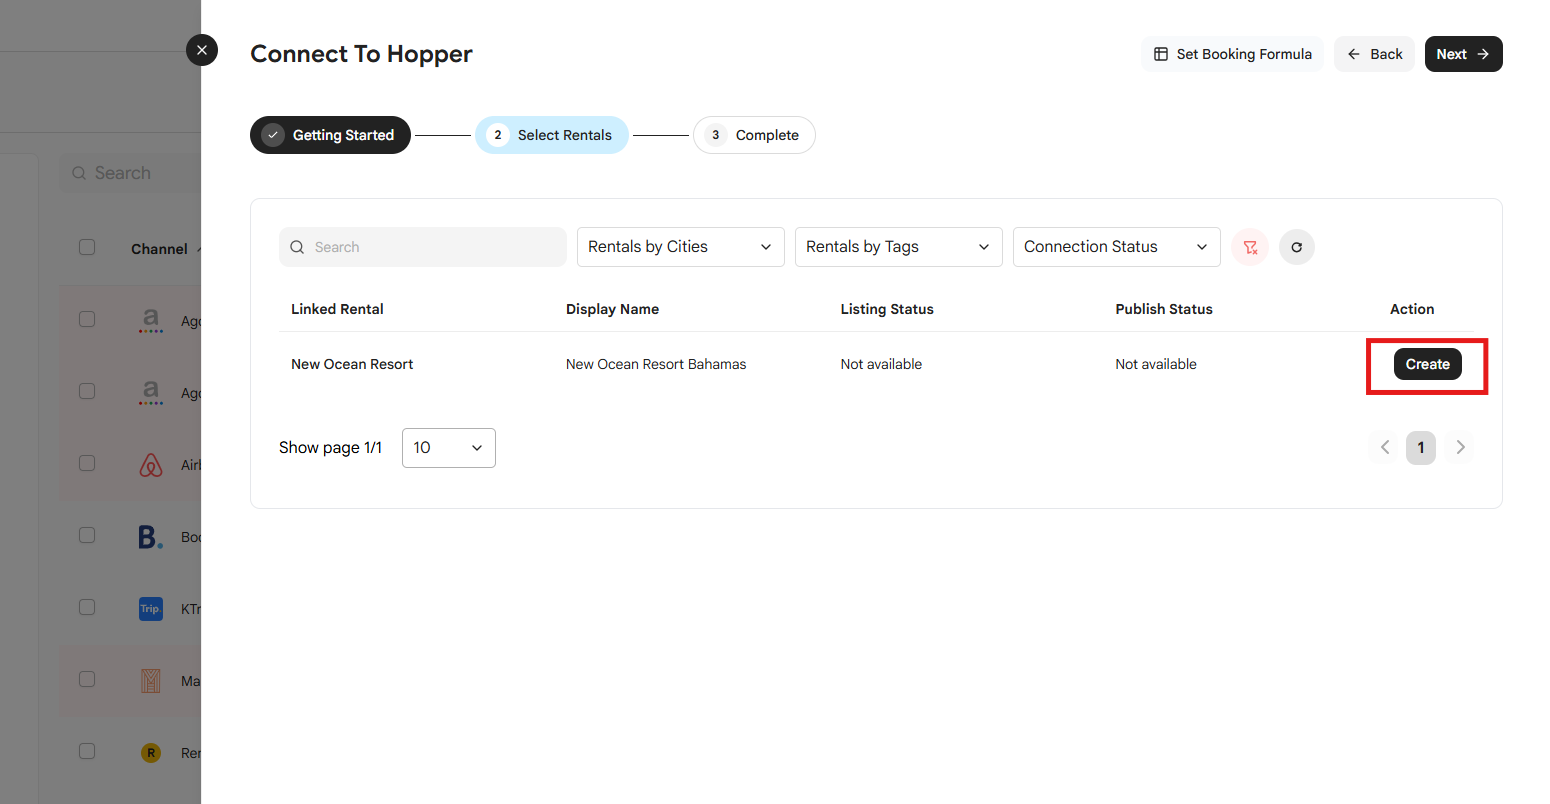Click the yellow R channel logo
1550x804 pixels.
151,753
